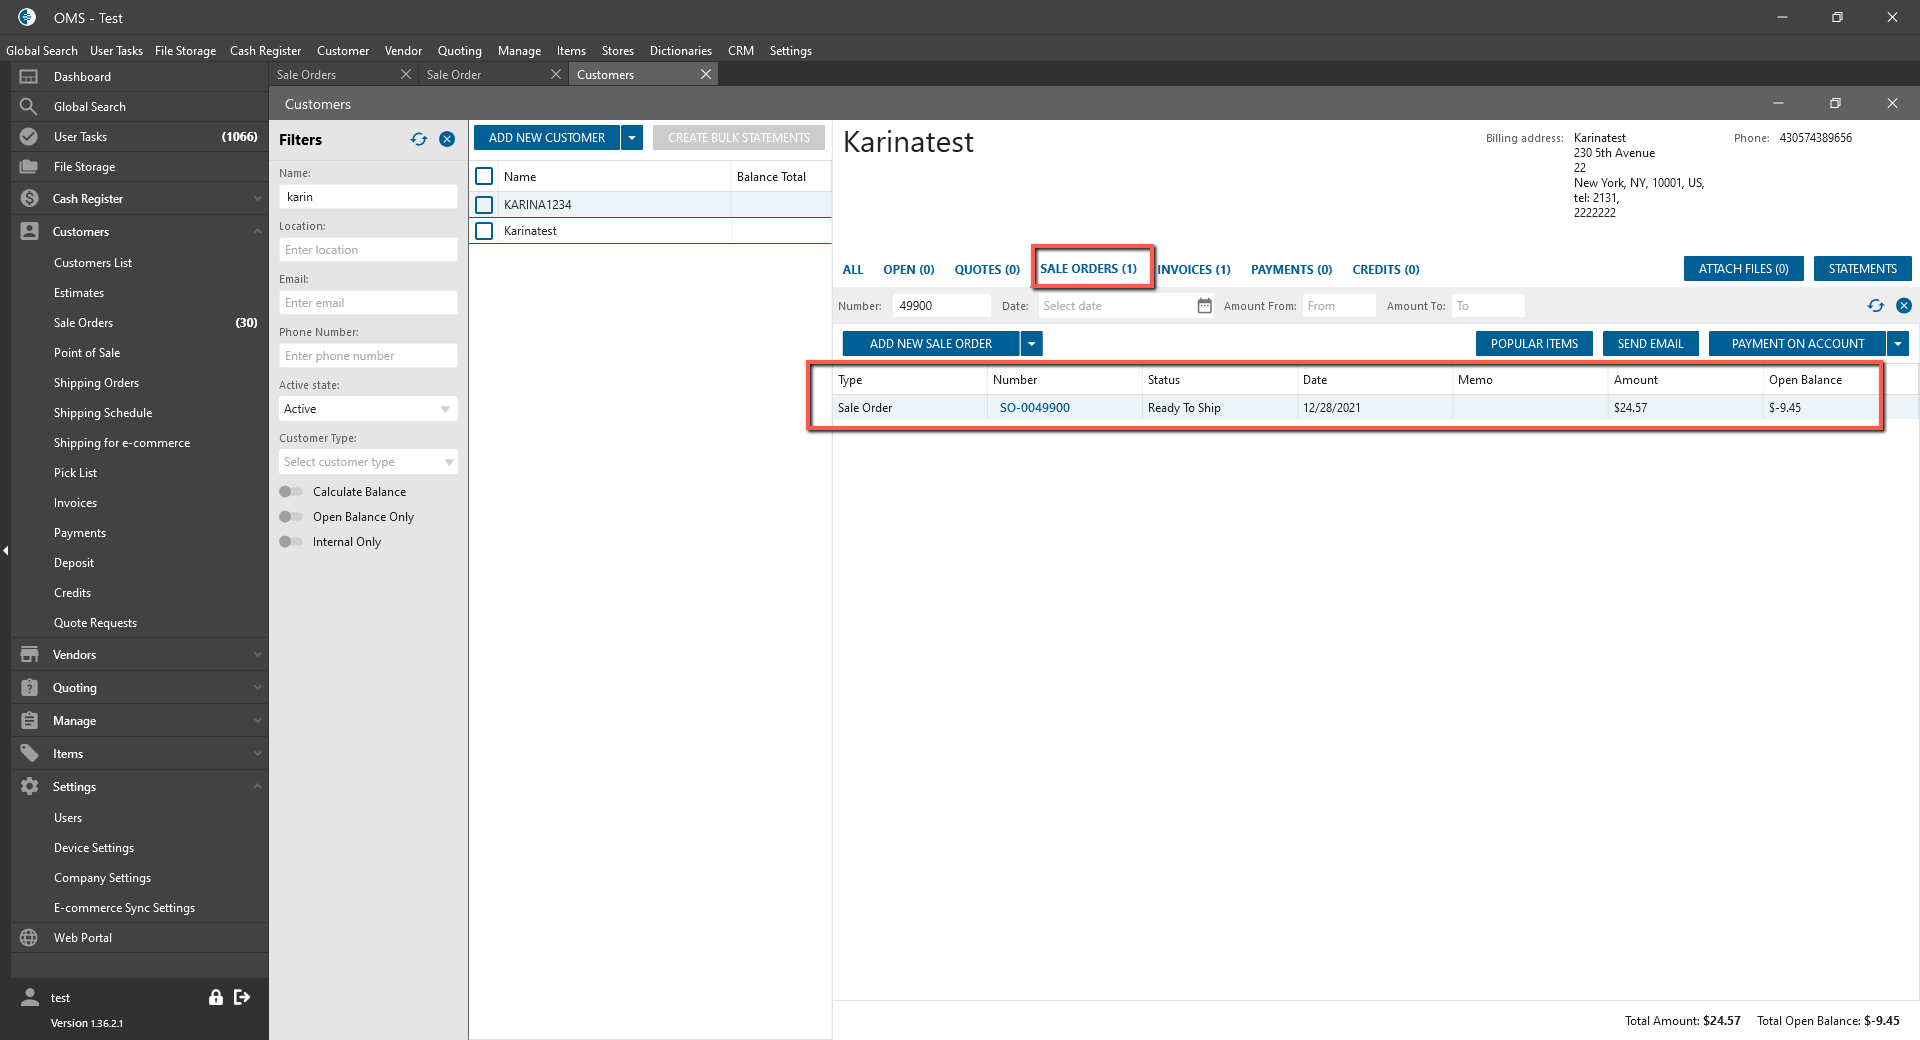Image resolution: width=1920 pixels, height=1040 pixels.
Task: Open User Tasks checkmark icon
Action: pyautogui.click(x=29, y=137)
